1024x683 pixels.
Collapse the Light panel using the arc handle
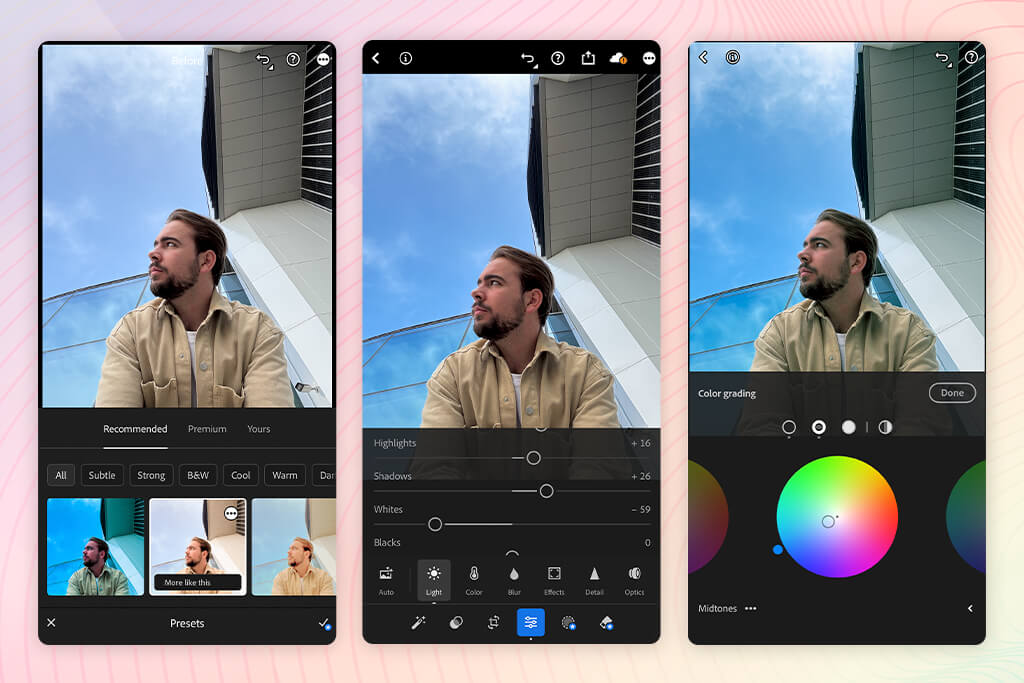(512, 553)
